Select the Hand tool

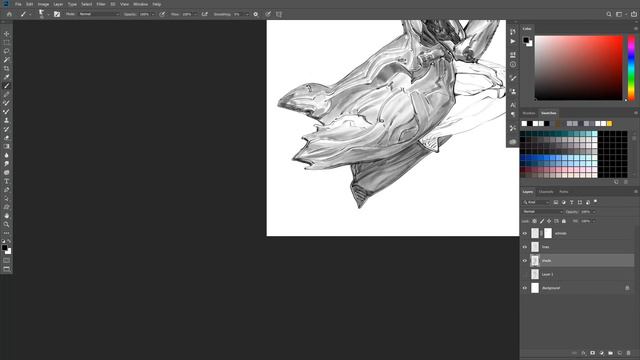pos(7,216)
